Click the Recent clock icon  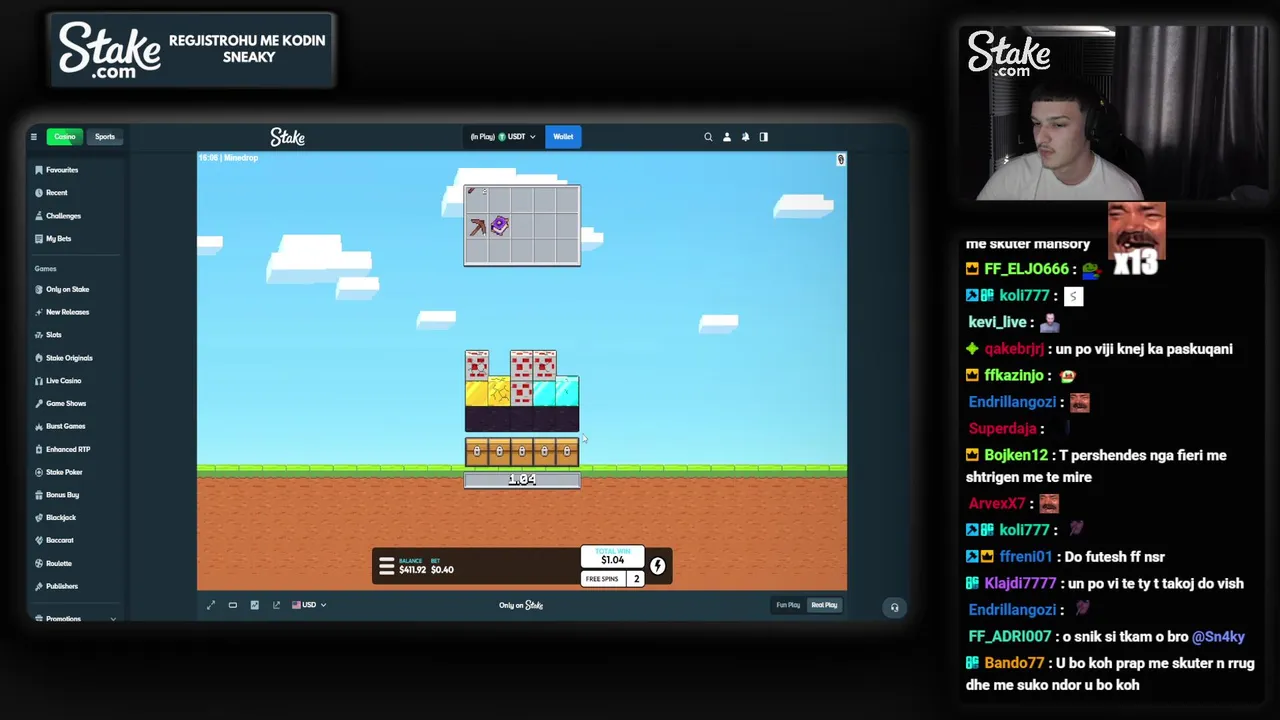(39, 193)
